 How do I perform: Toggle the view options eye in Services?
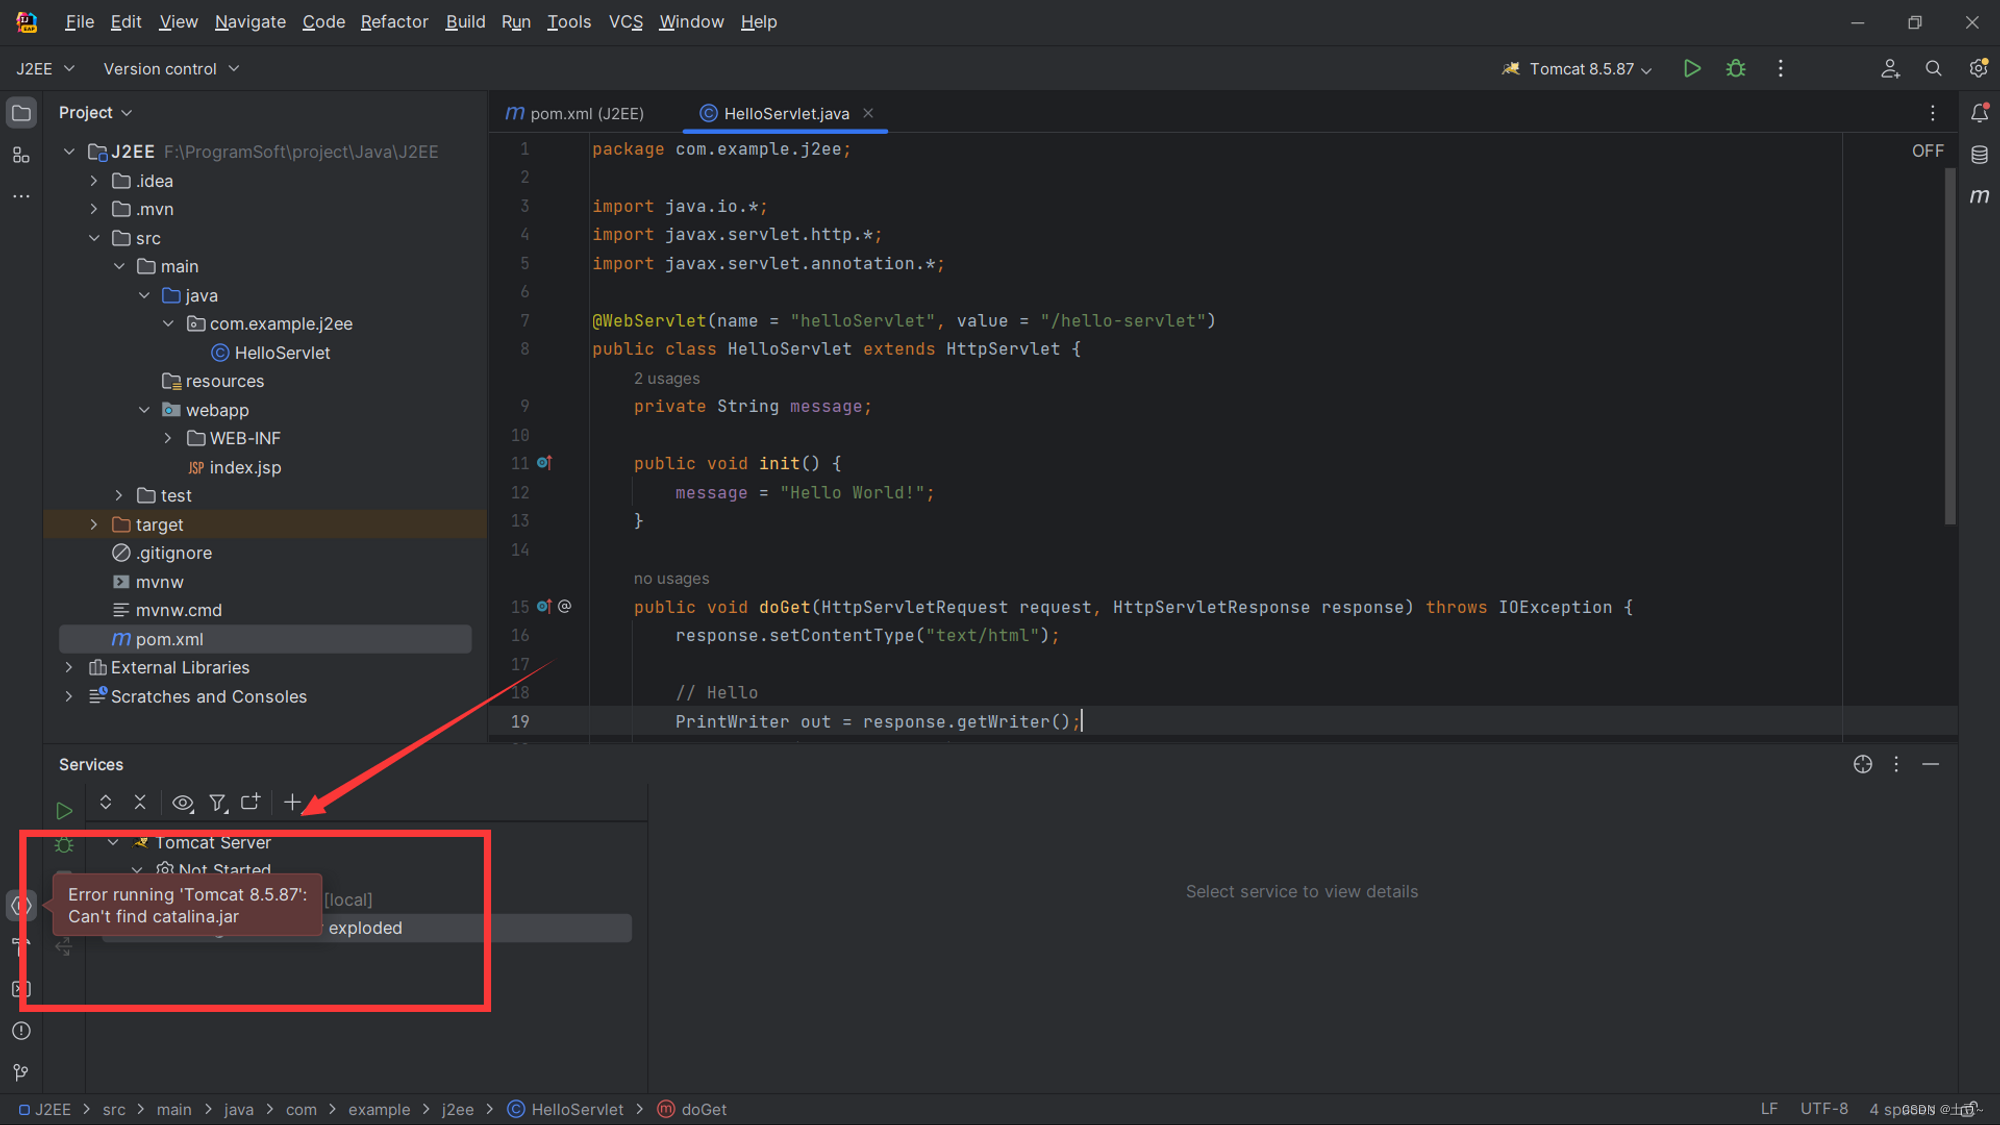(x=182, y=803)
